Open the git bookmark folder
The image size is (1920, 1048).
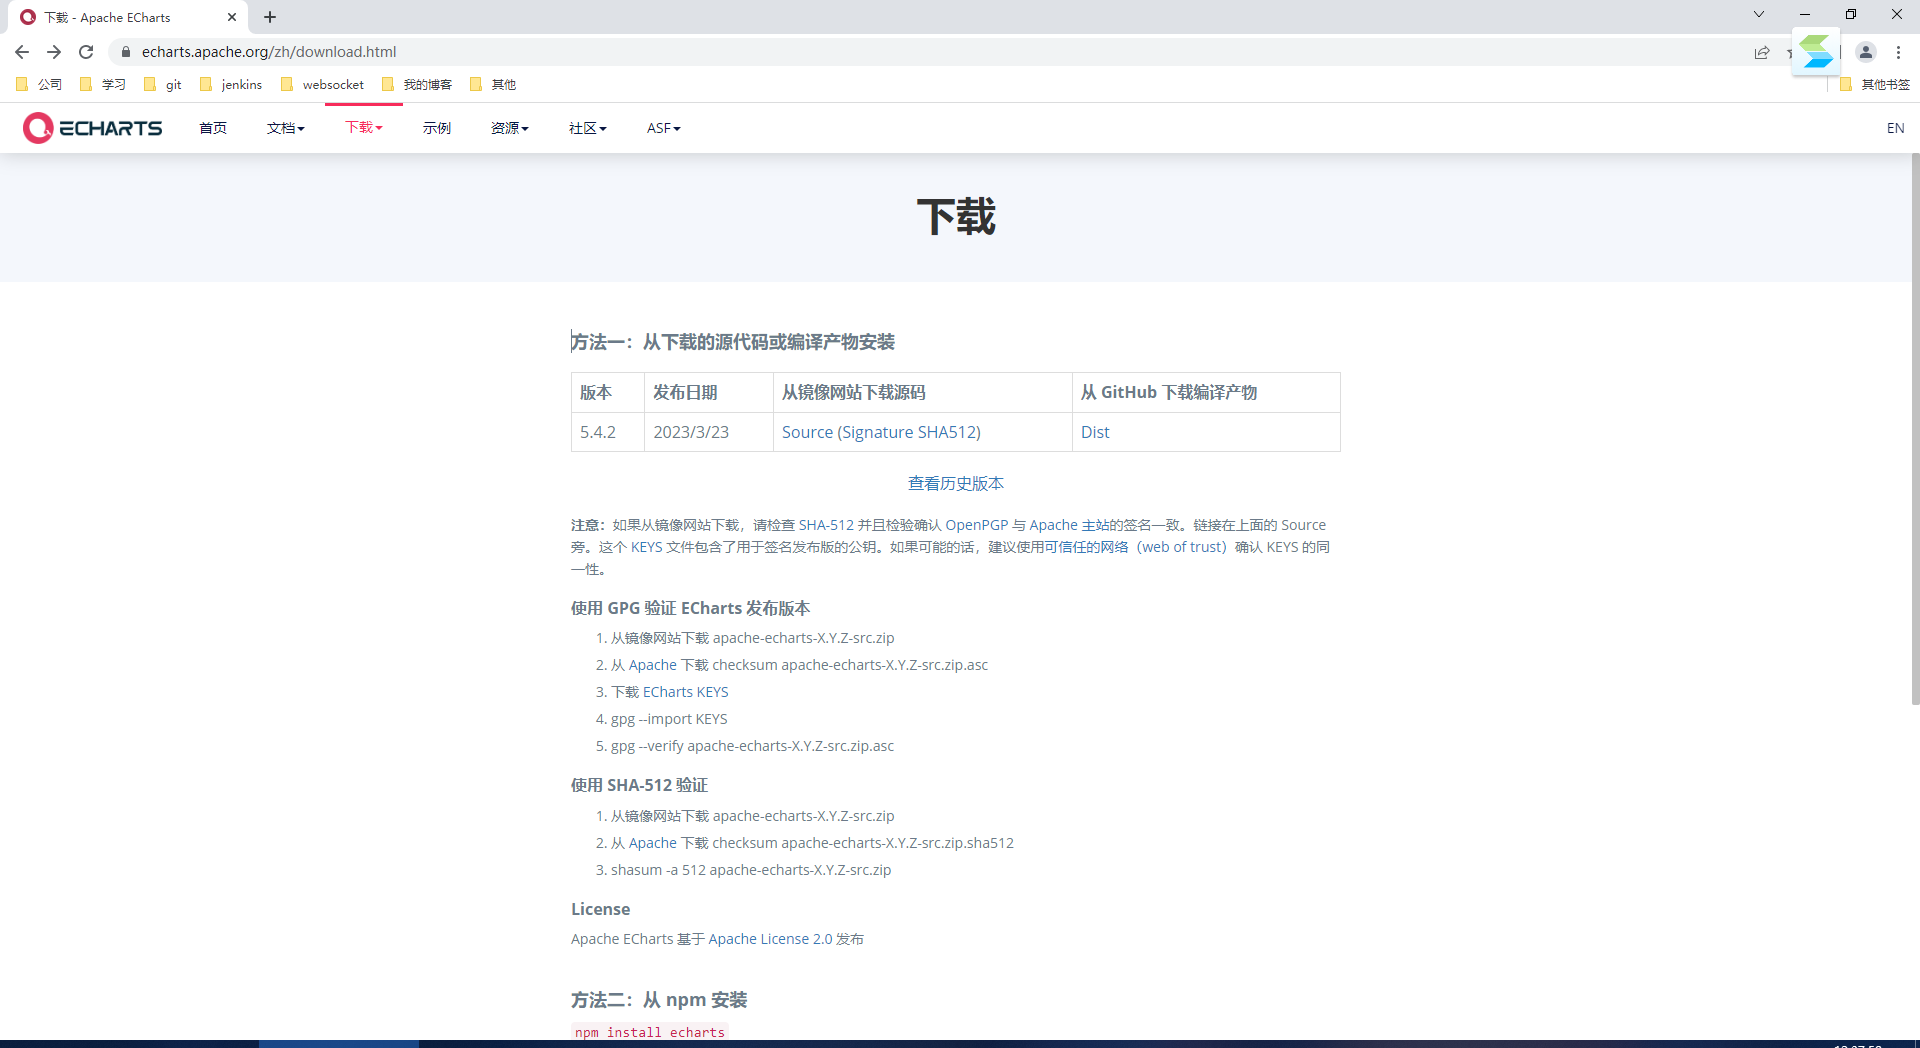coord(163,84)
